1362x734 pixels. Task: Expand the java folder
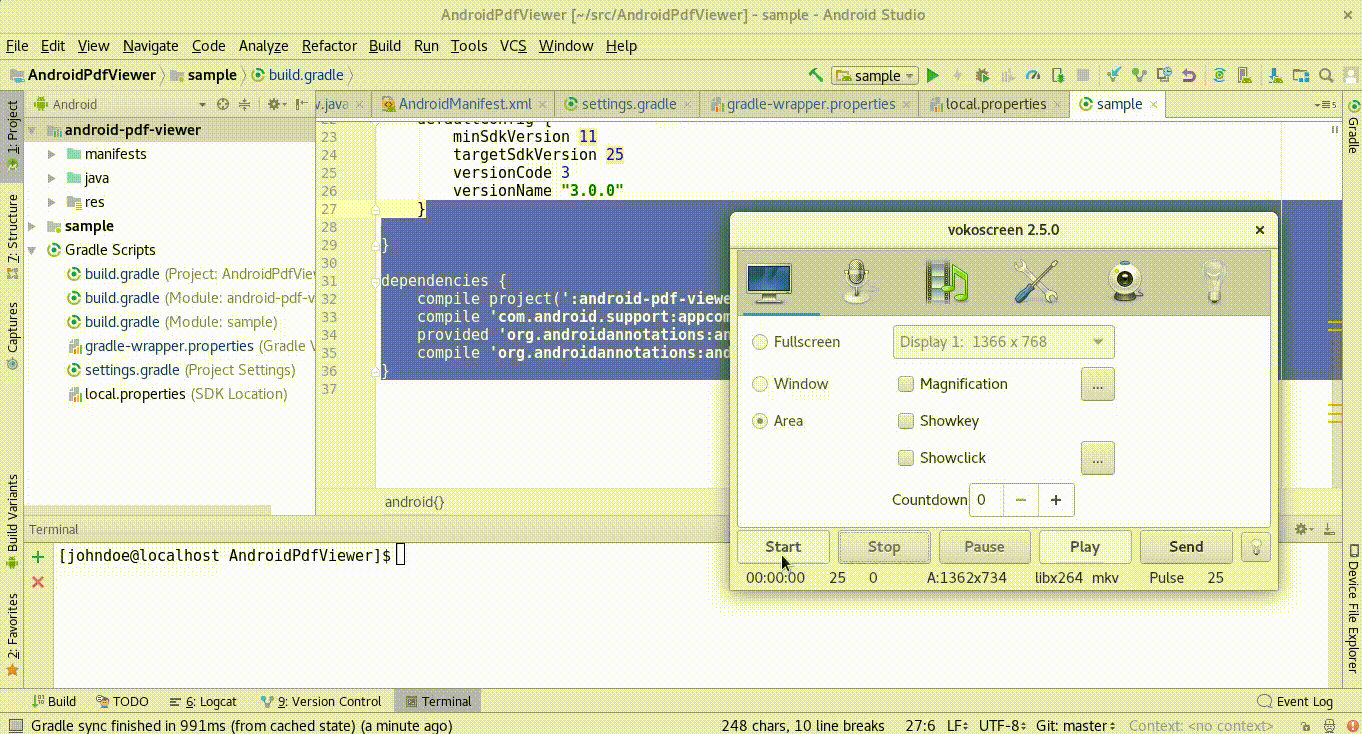tap(52, 178)
